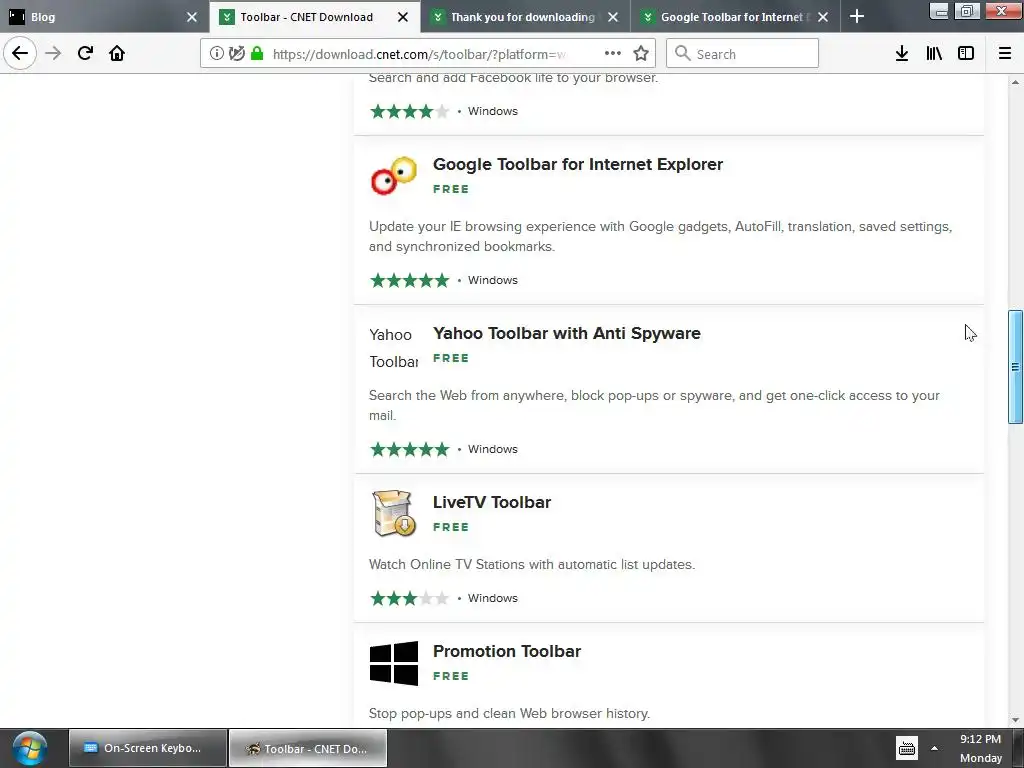Select the Toolbar - CNET Download tab
This screenshot has width=1024, height=768.
315,17
